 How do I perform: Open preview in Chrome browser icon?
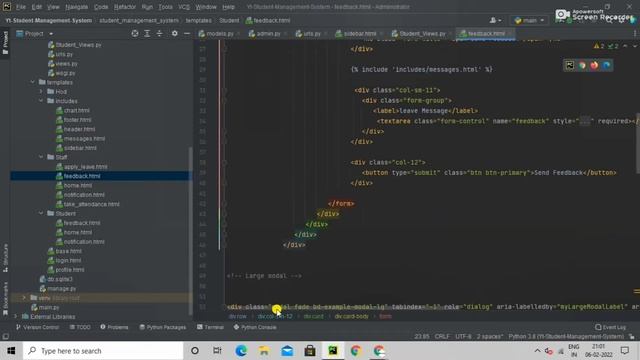pos(582,65)
